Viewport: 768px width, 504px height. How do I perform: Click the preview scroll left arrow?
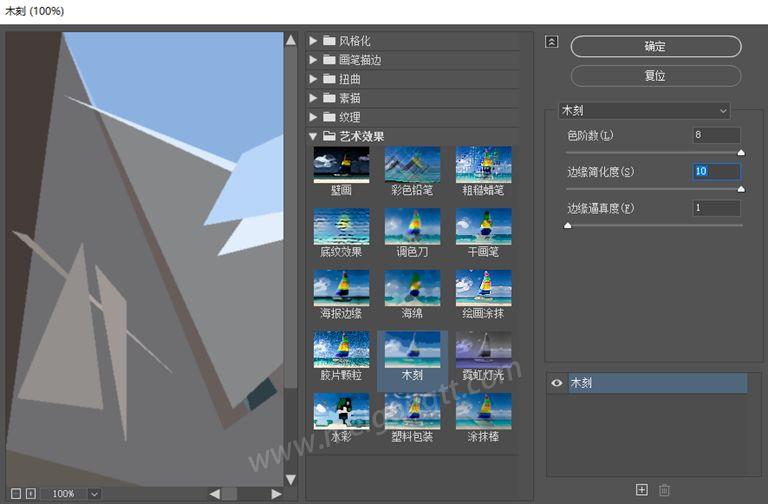click(215, 494)
